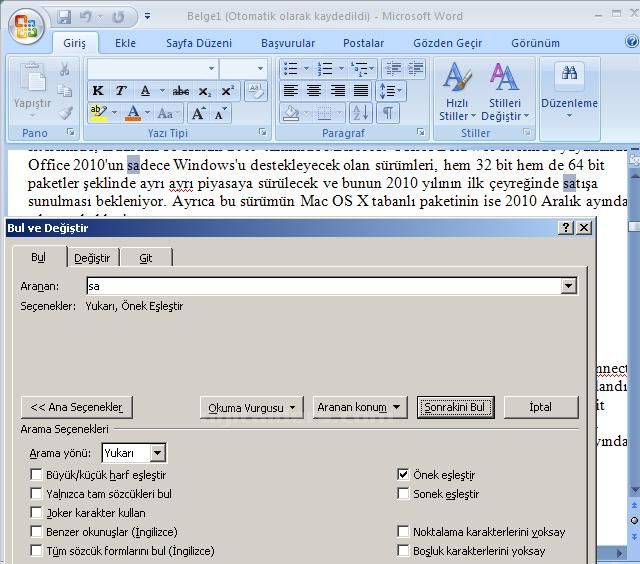Open Aranan konum dropdown button
The image size is (640, 564).
click(360, 408)
